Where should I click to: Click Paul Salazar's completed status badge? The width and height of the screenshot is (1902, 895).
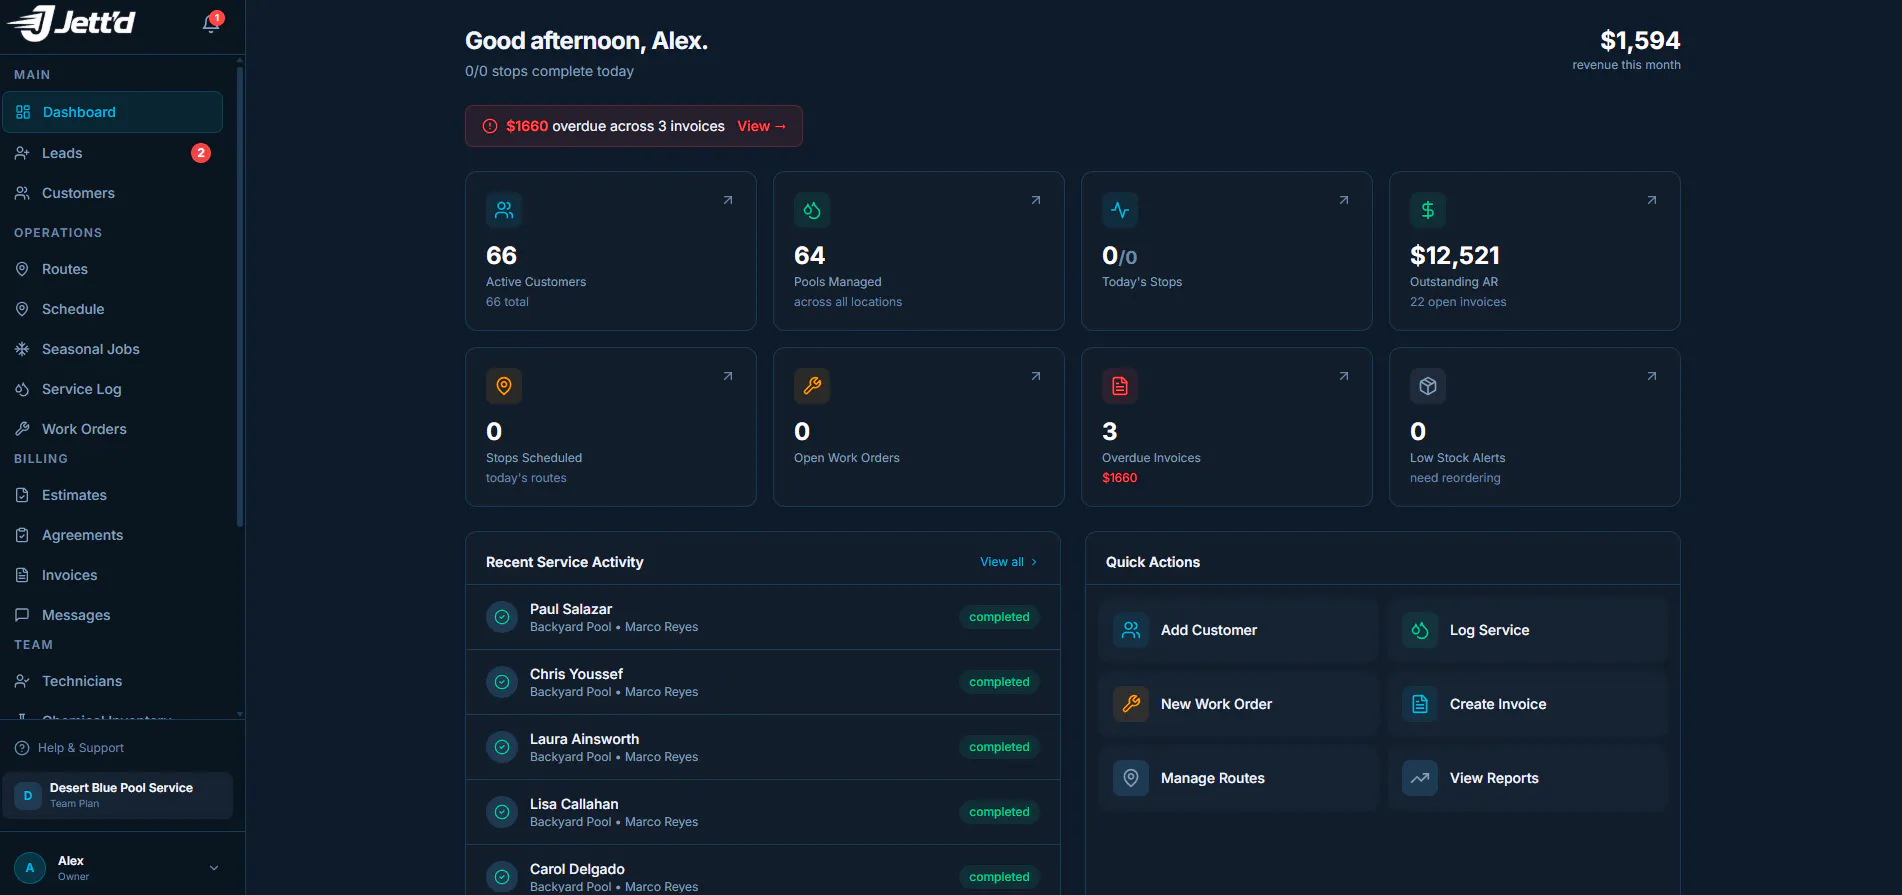tap(999, 617)
